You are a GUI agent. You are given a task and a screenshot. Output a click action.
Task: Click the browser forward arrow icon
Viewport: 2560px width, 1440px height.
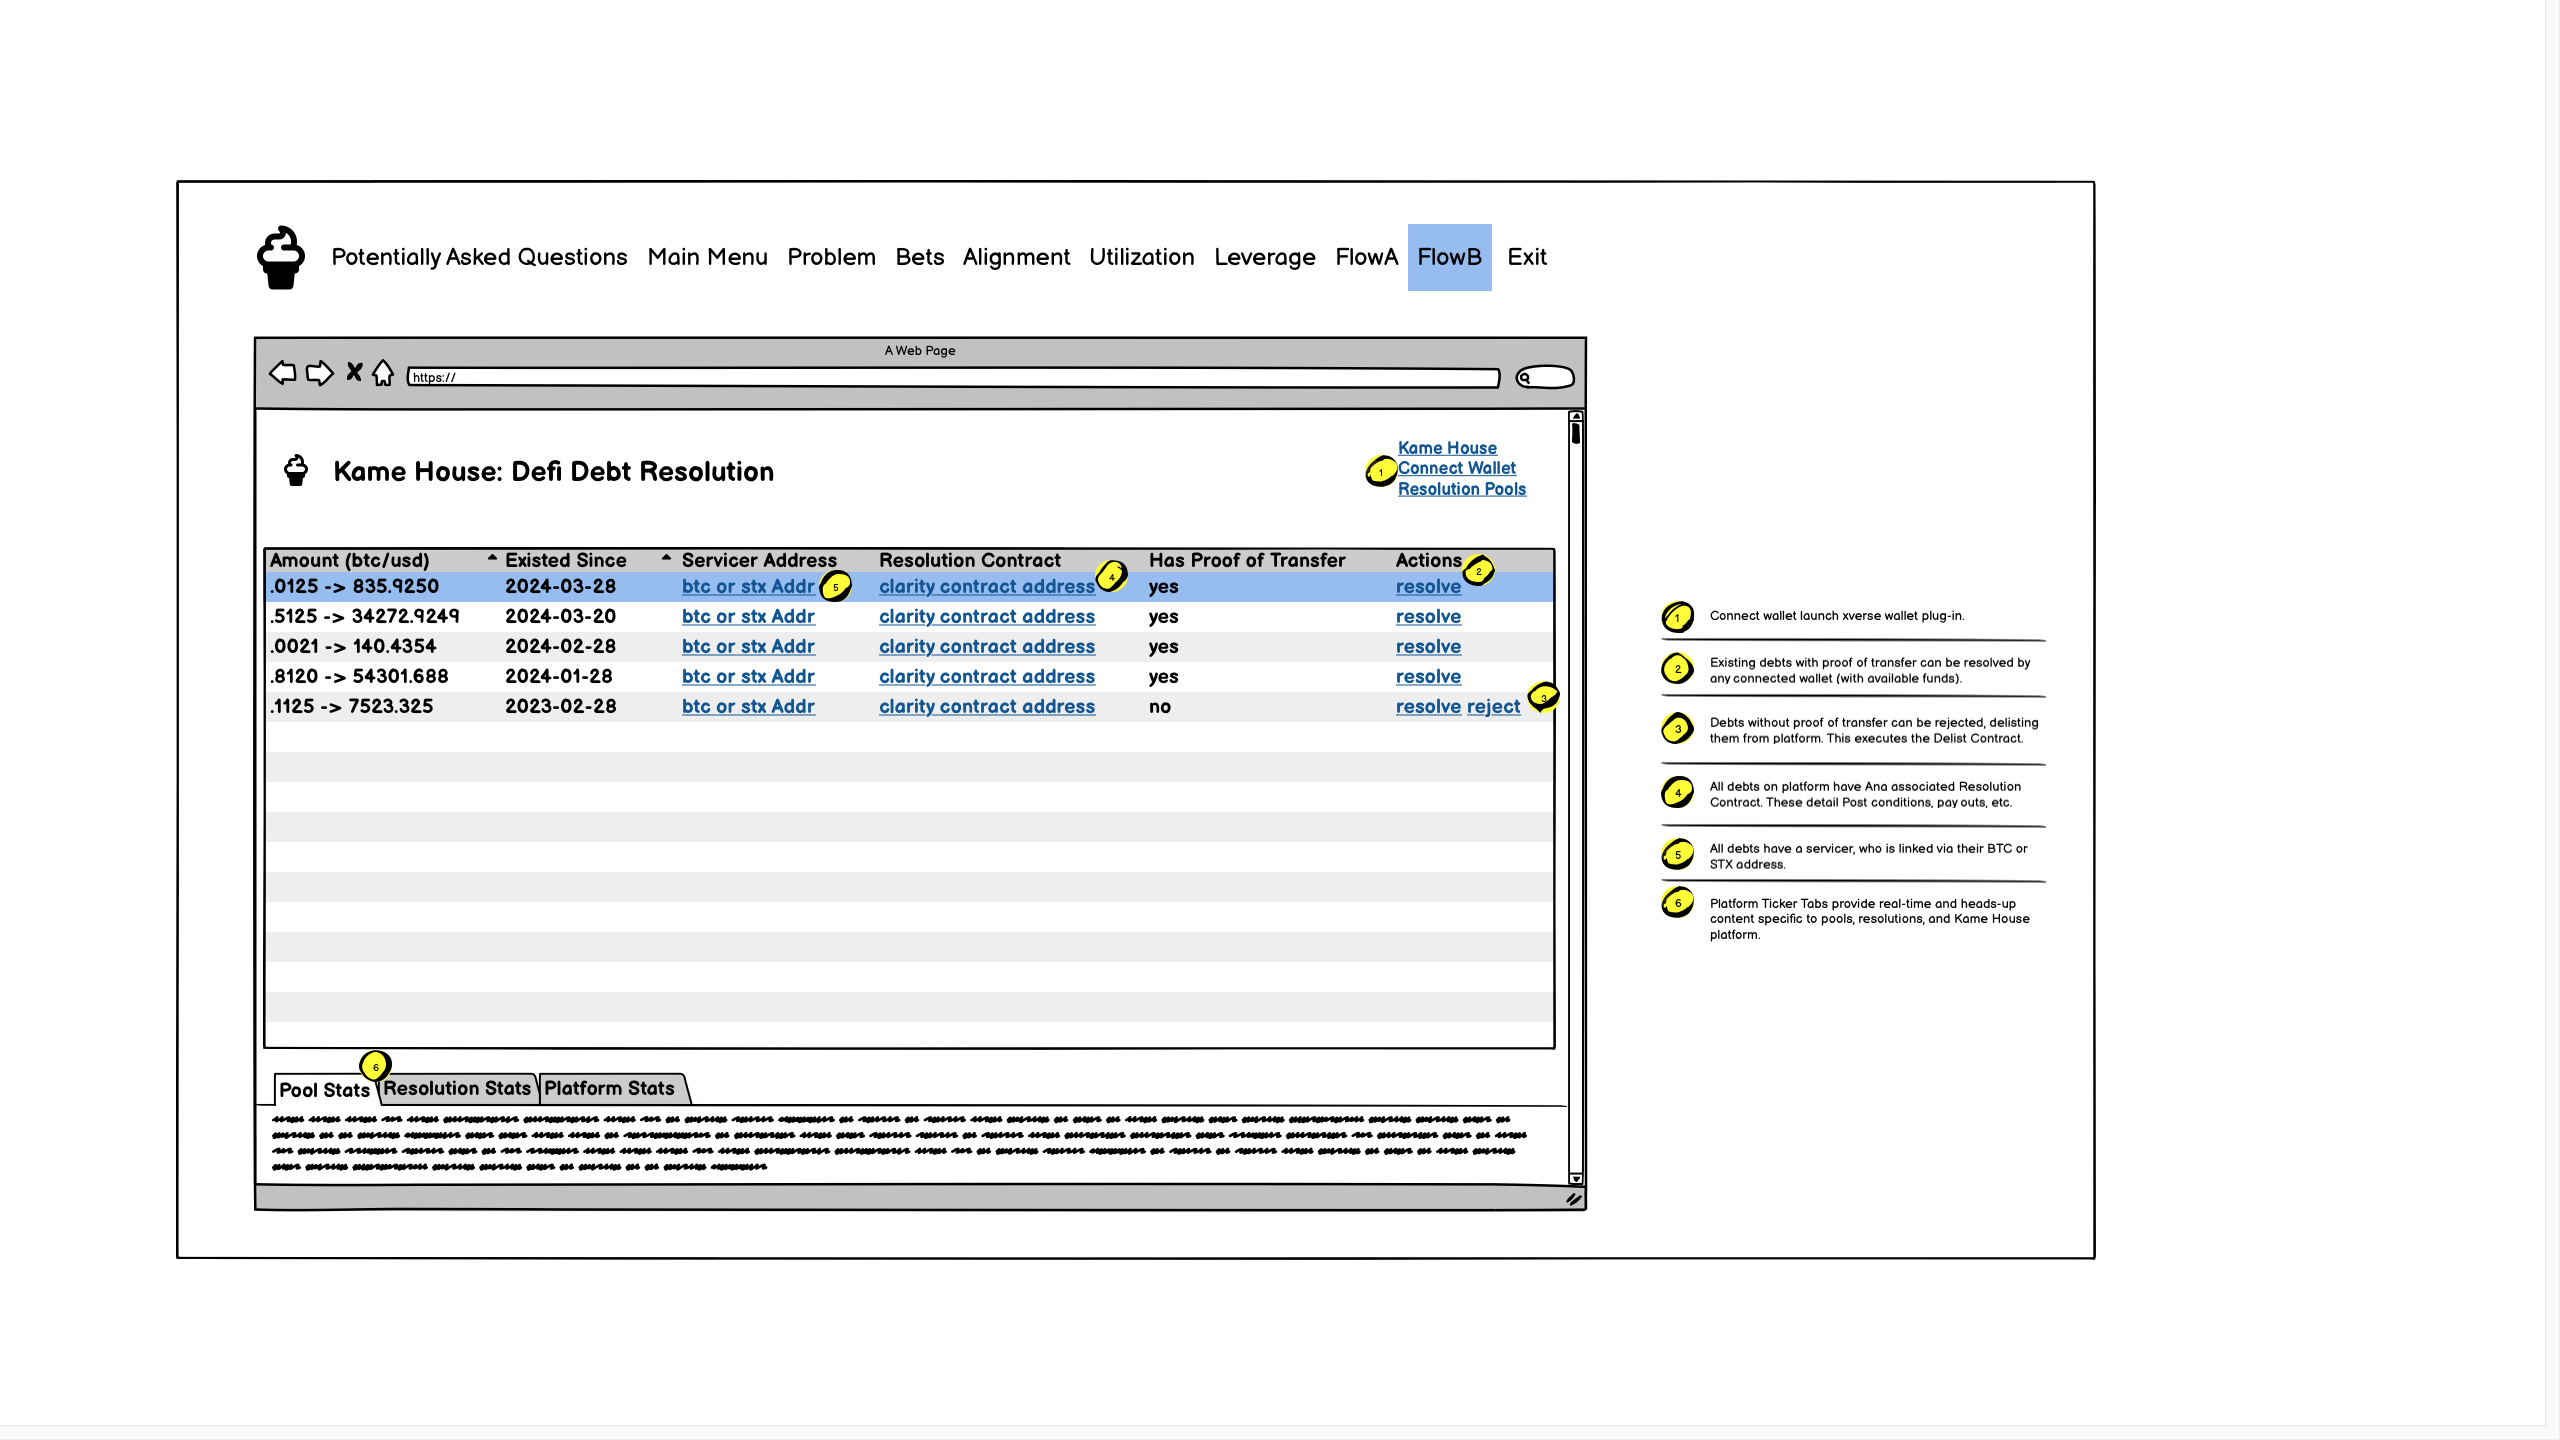[320, 373]
